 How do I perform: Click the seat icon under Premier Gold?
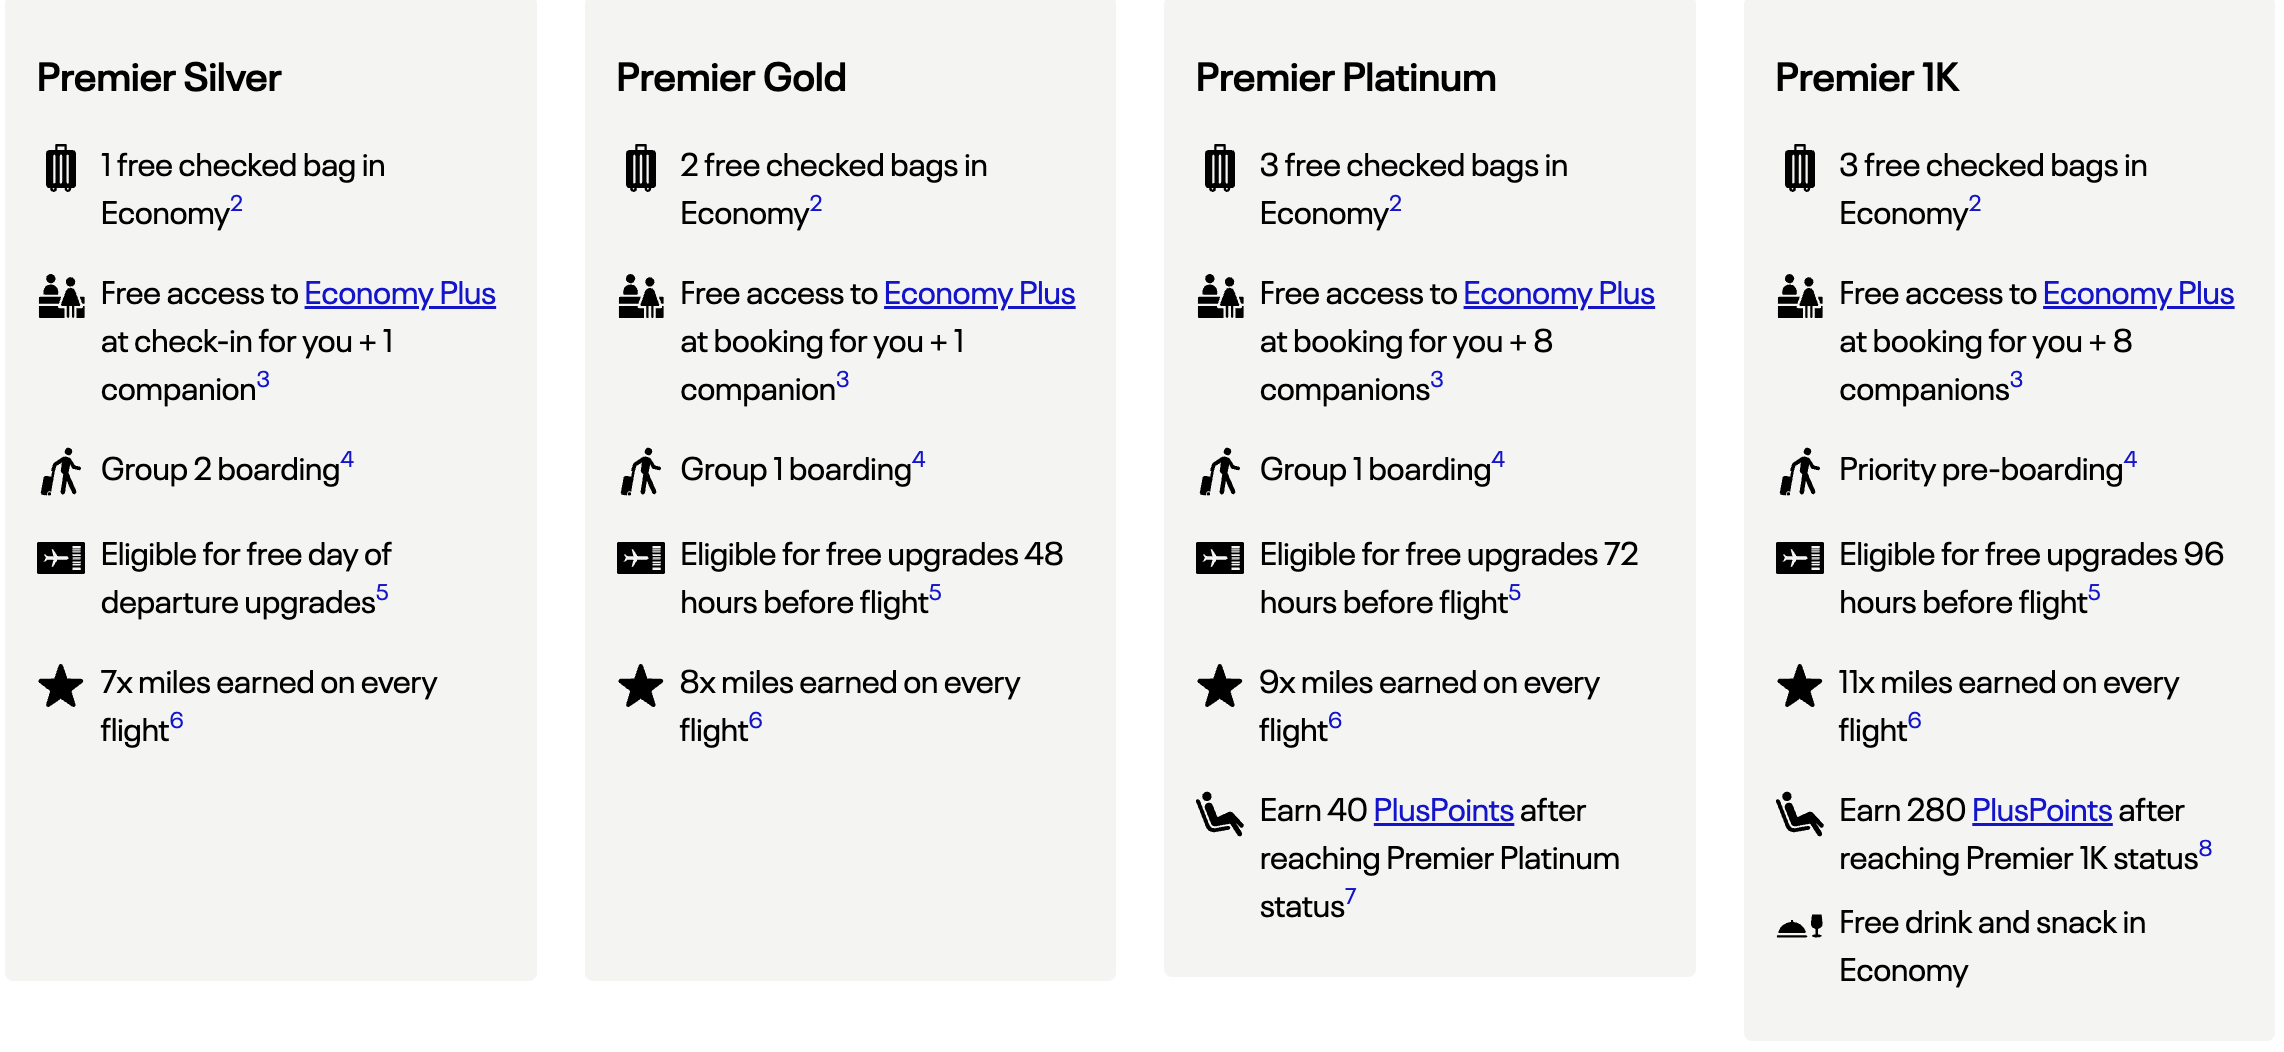point(641,297)
